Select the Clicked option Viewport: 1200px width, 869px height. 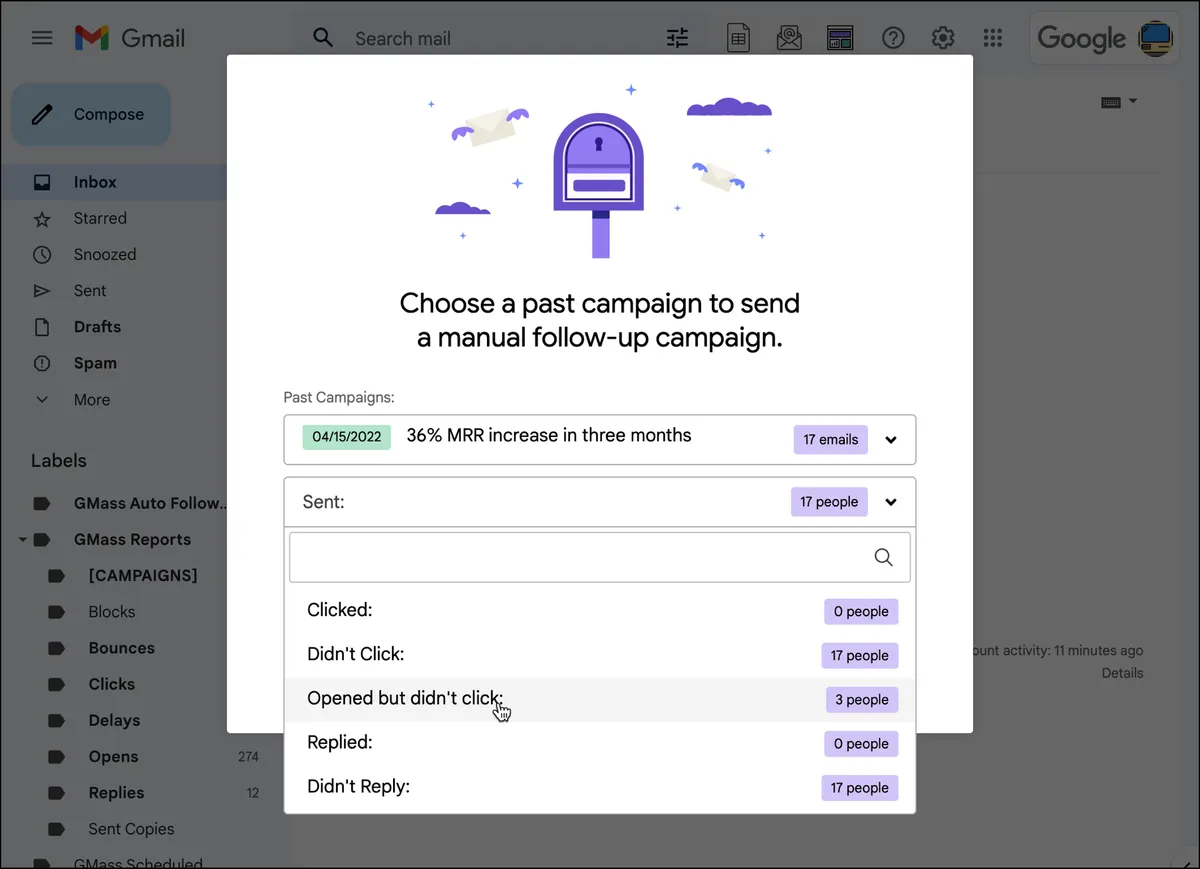pos(600,611)
